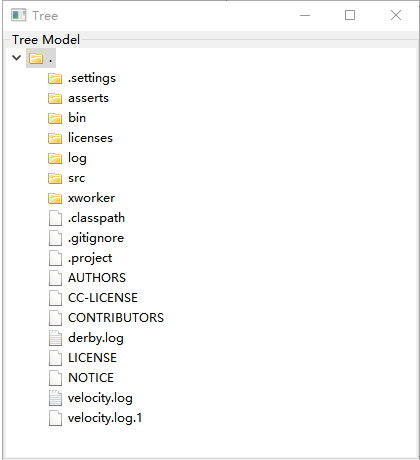420x460 pixels.
Task: Click the .project file icon
Action: [55, 258]
